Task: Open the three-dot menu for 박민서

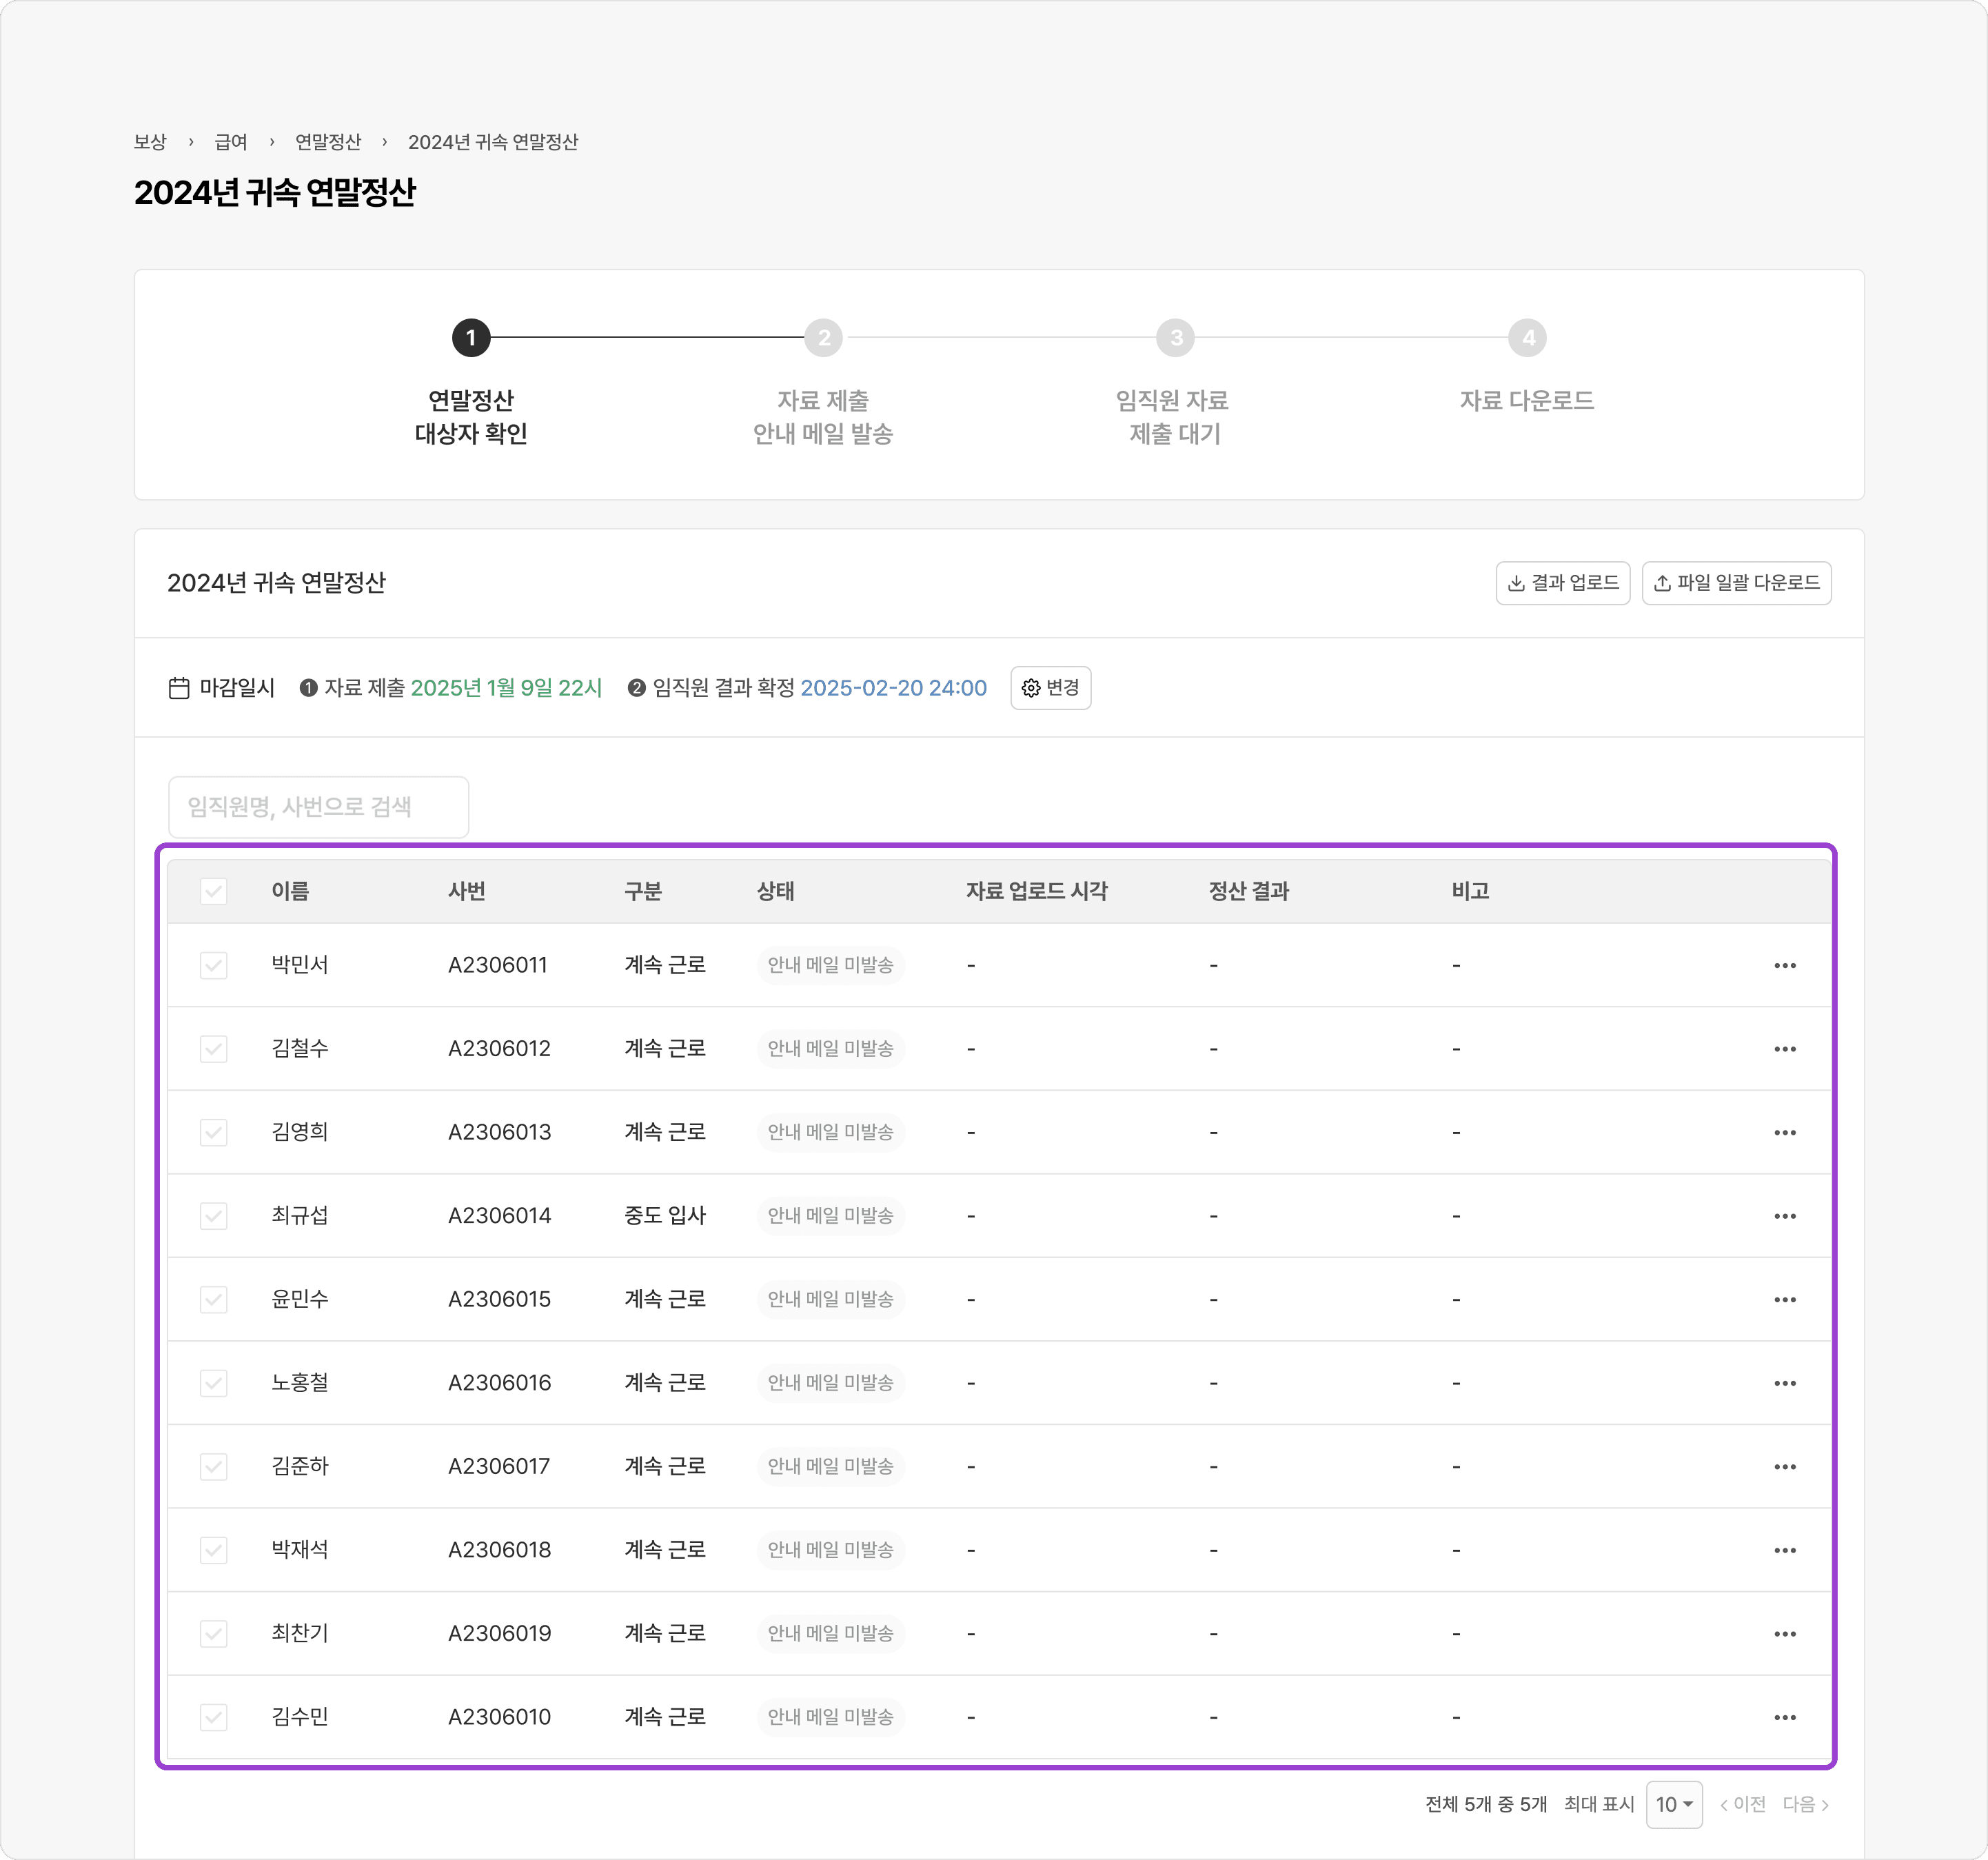Action: click(x=1784, y=965)
